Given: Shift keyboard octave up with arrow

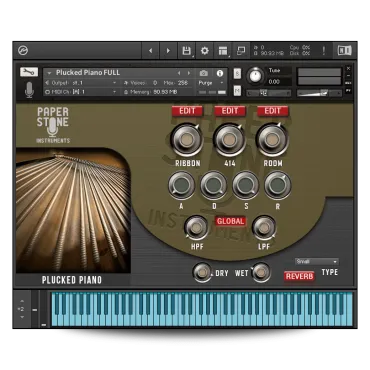Looking at the screenshot, I should point(22,301).
